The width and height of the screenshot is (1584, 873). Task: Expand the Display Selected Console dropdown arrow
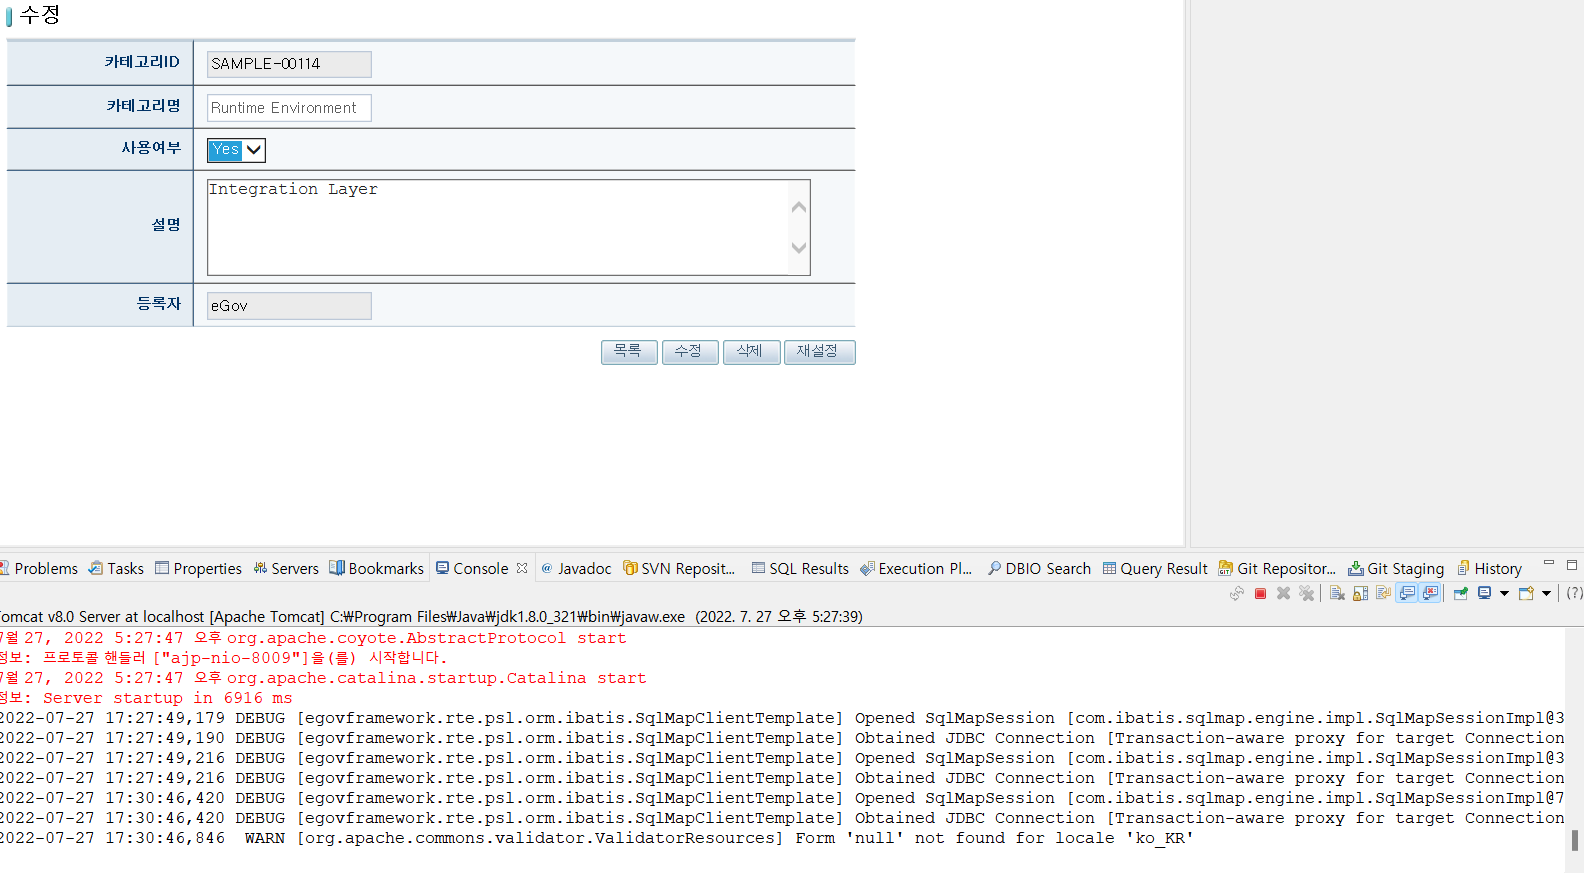(x=1504, y=594)
